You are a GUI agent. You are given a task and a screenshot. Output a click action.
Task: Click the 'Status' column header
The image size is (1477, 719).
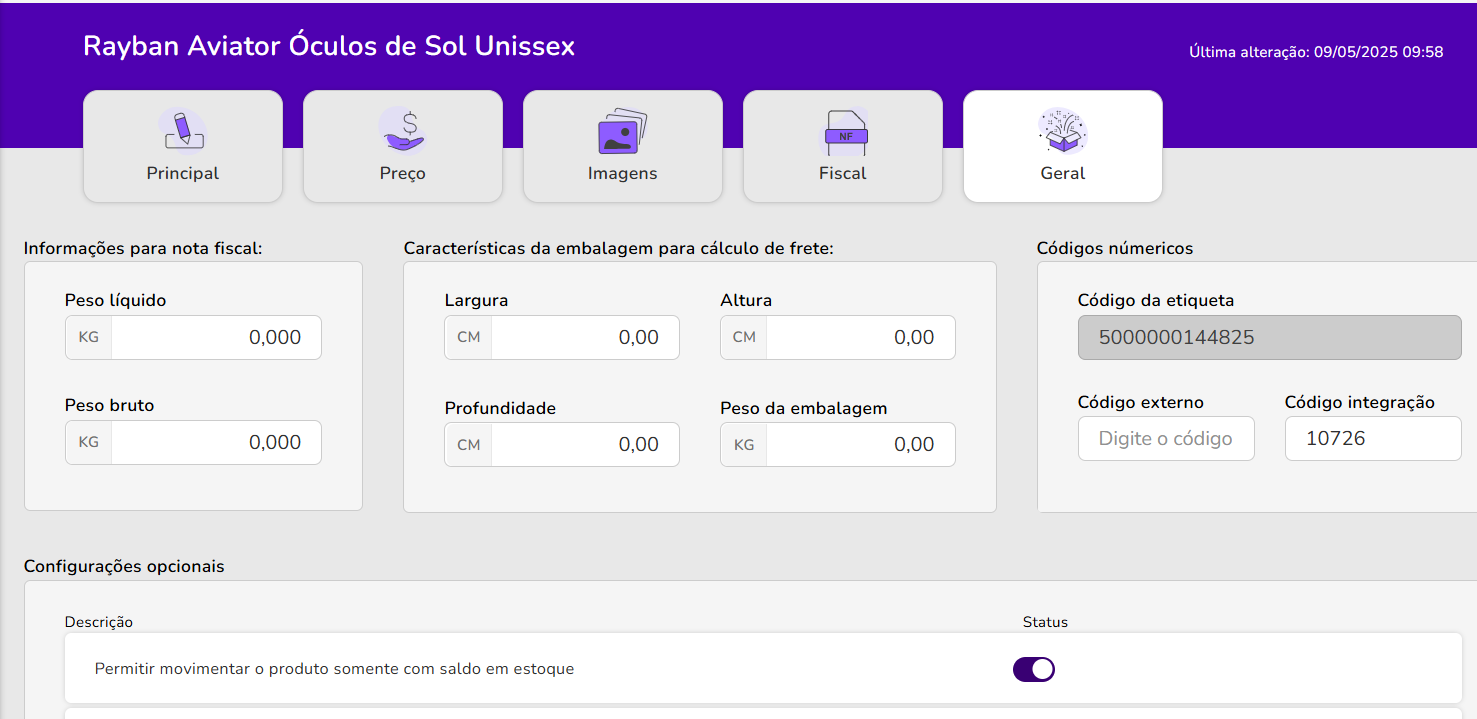[1045, 622]
